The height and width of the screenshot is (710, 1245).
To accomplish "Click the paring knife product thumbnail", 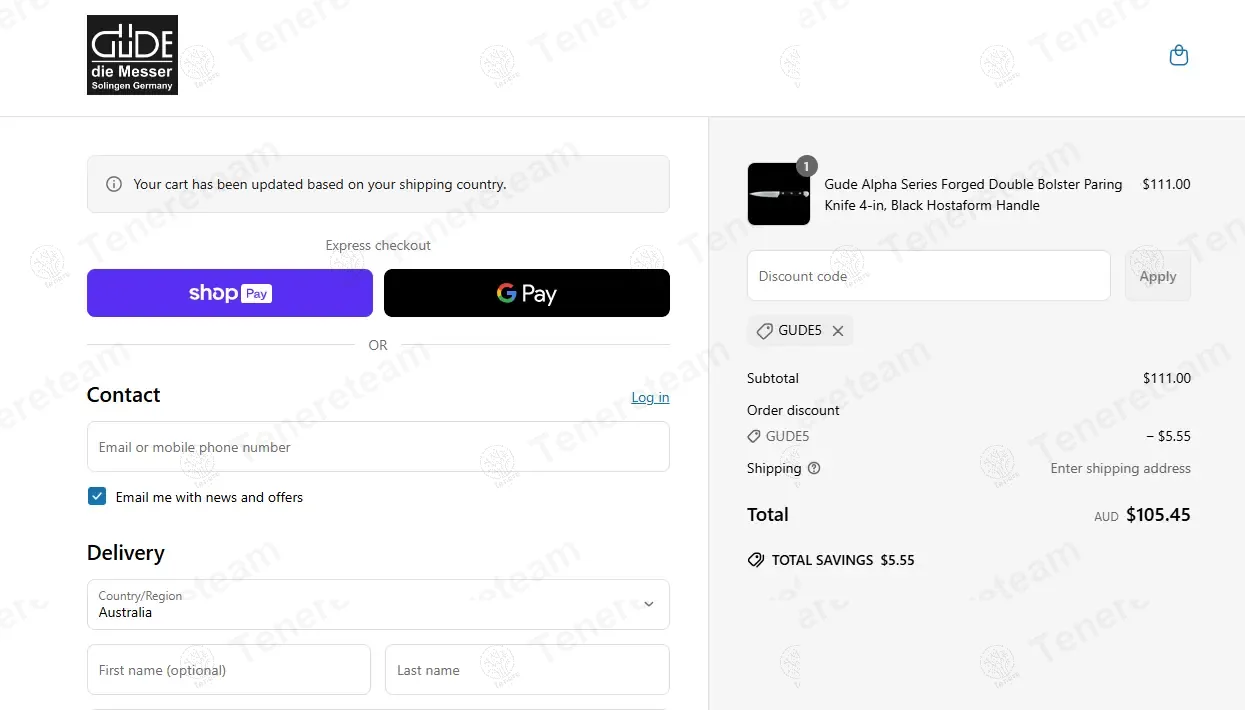I will point(779,194).
